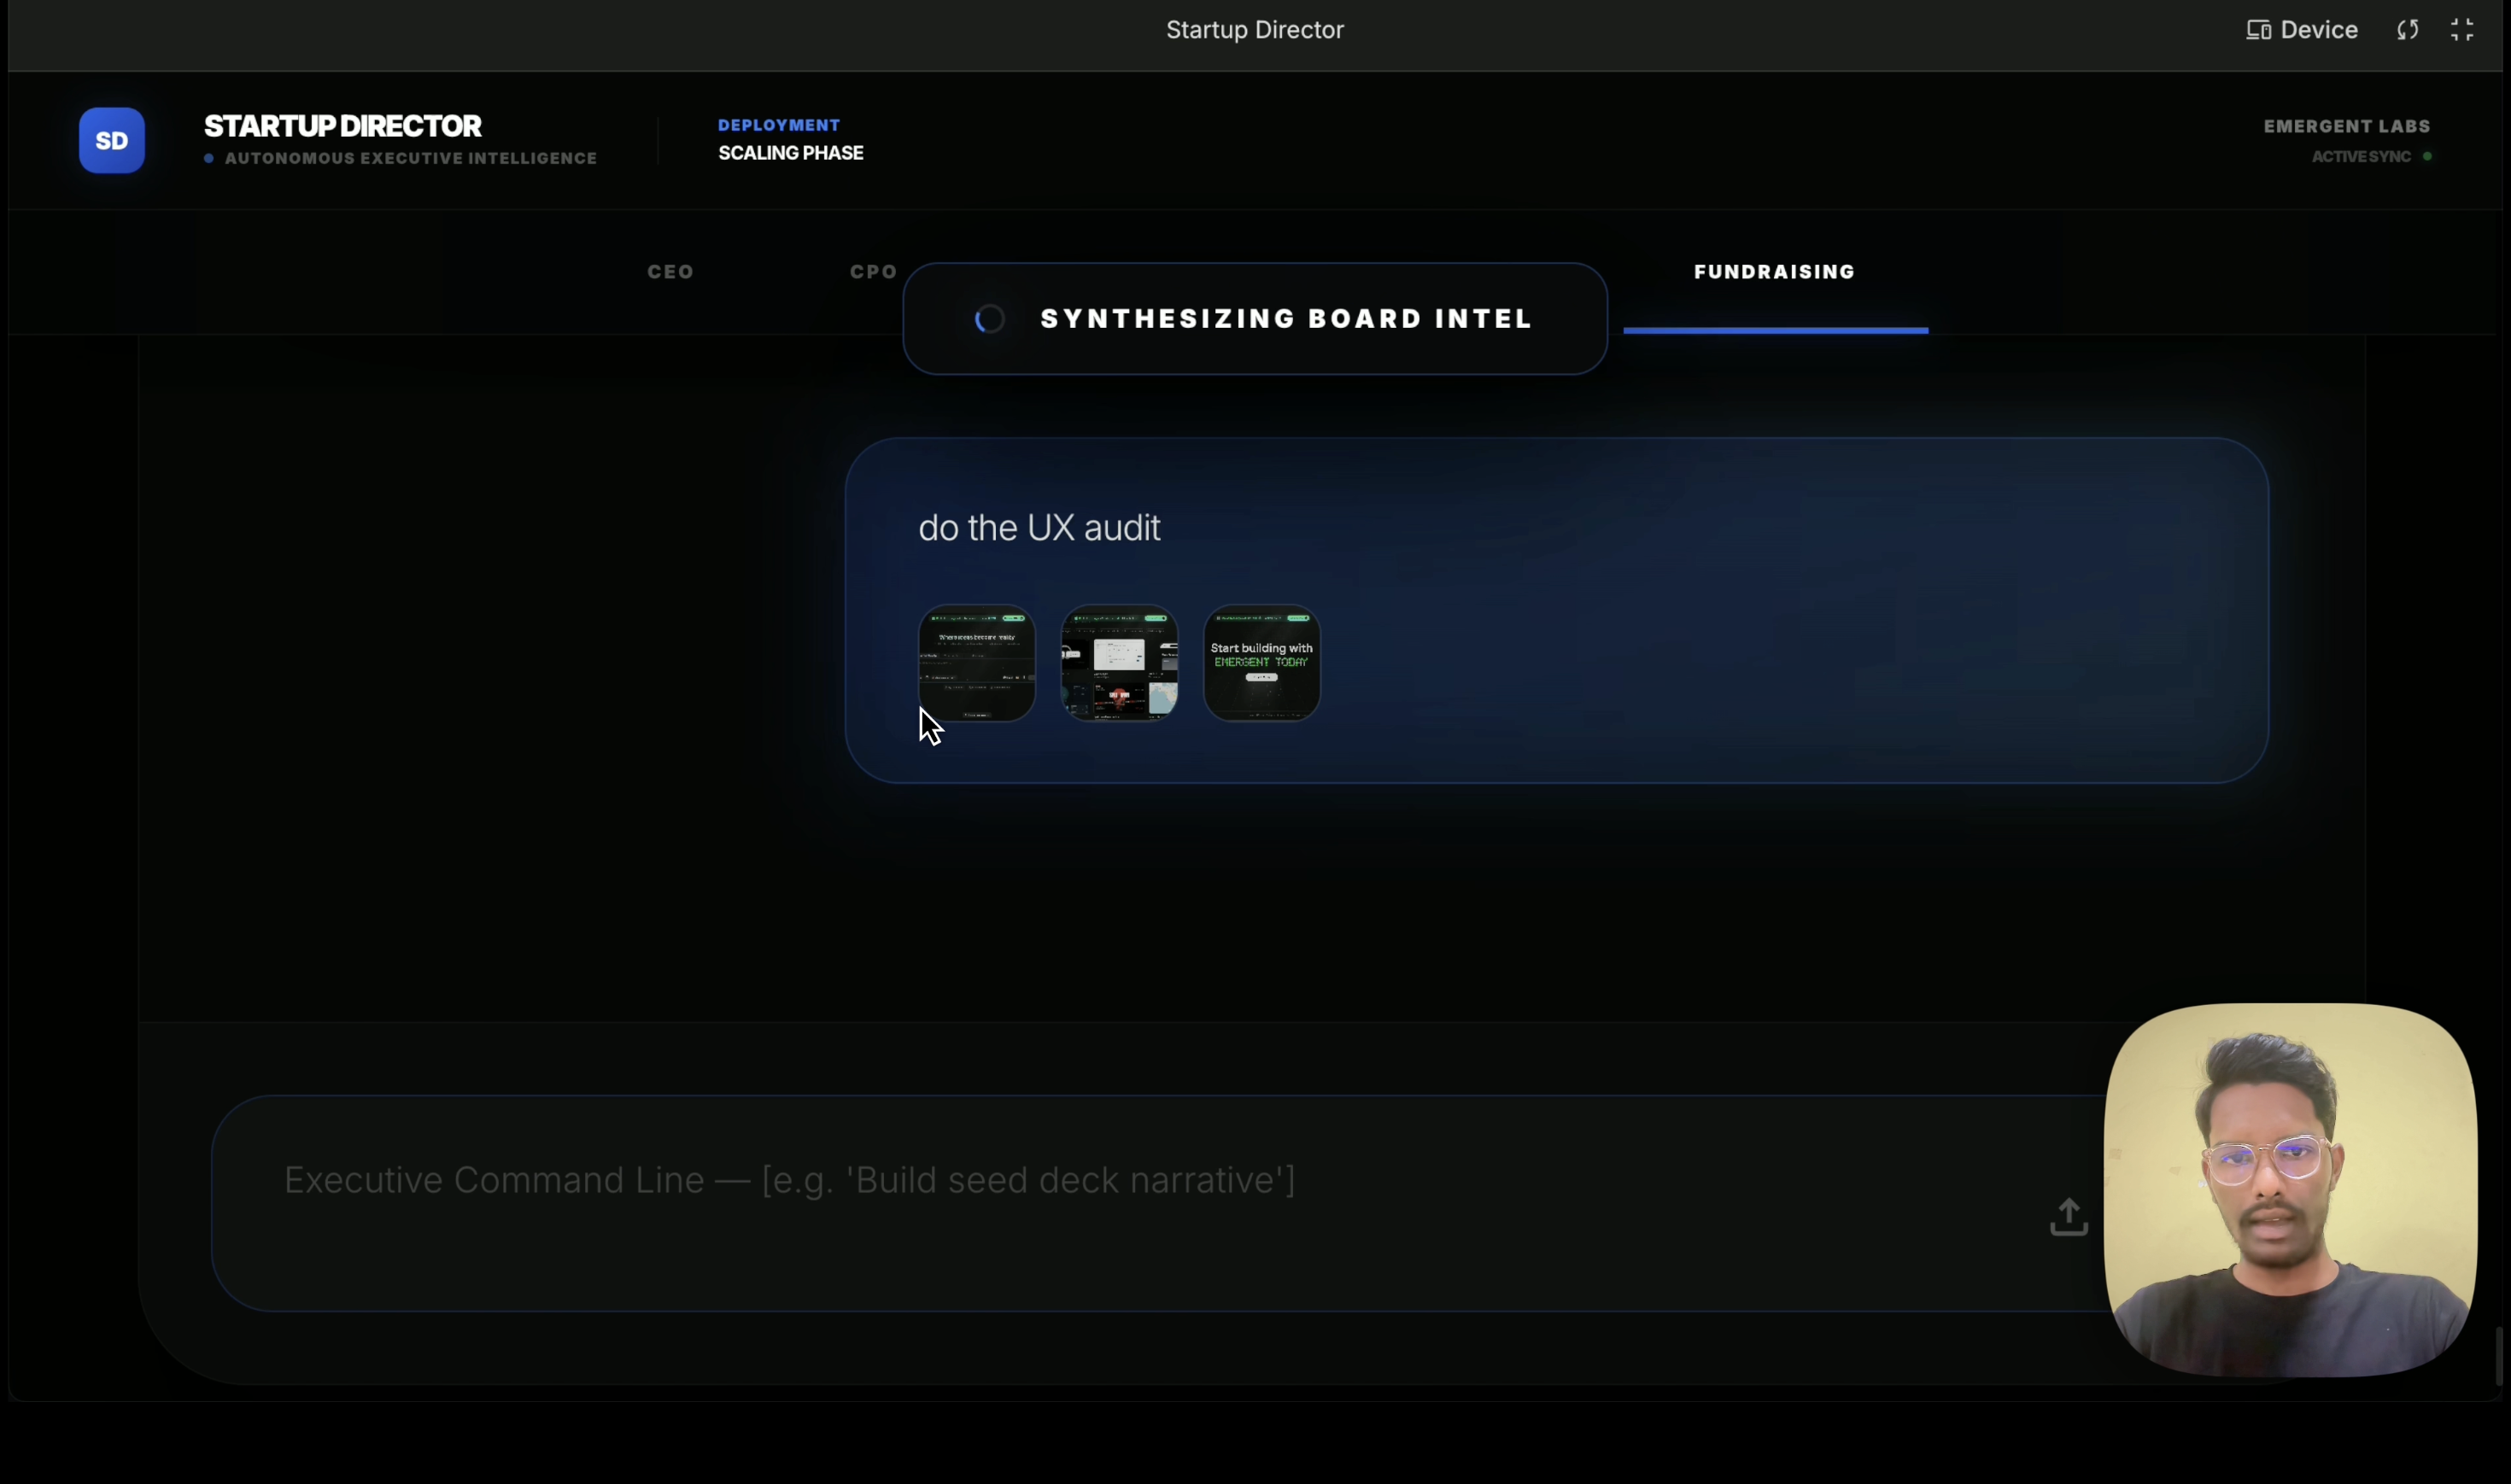Click the exit fullscreen icon

click(2462, 30)
